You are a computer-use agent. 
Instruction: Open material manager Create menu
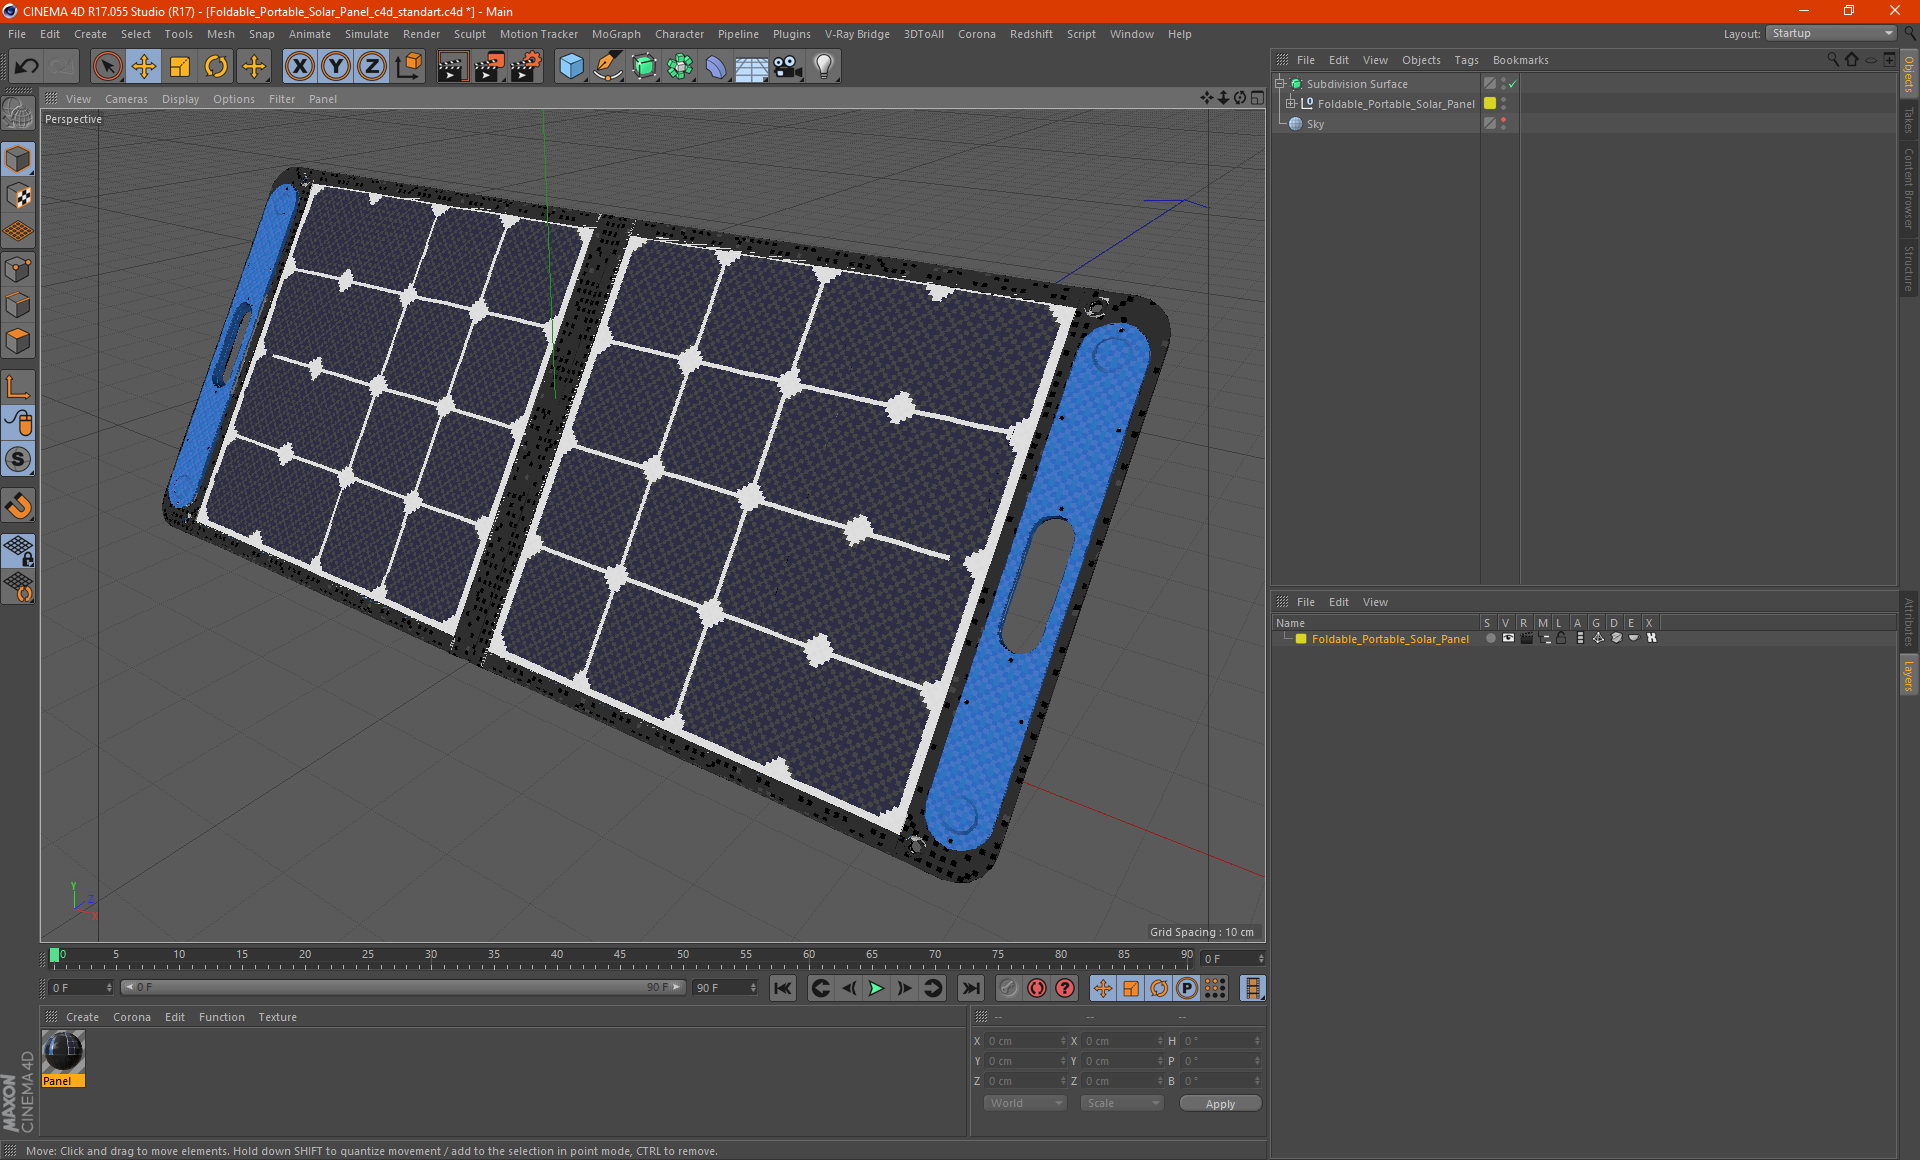(x=82, y=1017)
